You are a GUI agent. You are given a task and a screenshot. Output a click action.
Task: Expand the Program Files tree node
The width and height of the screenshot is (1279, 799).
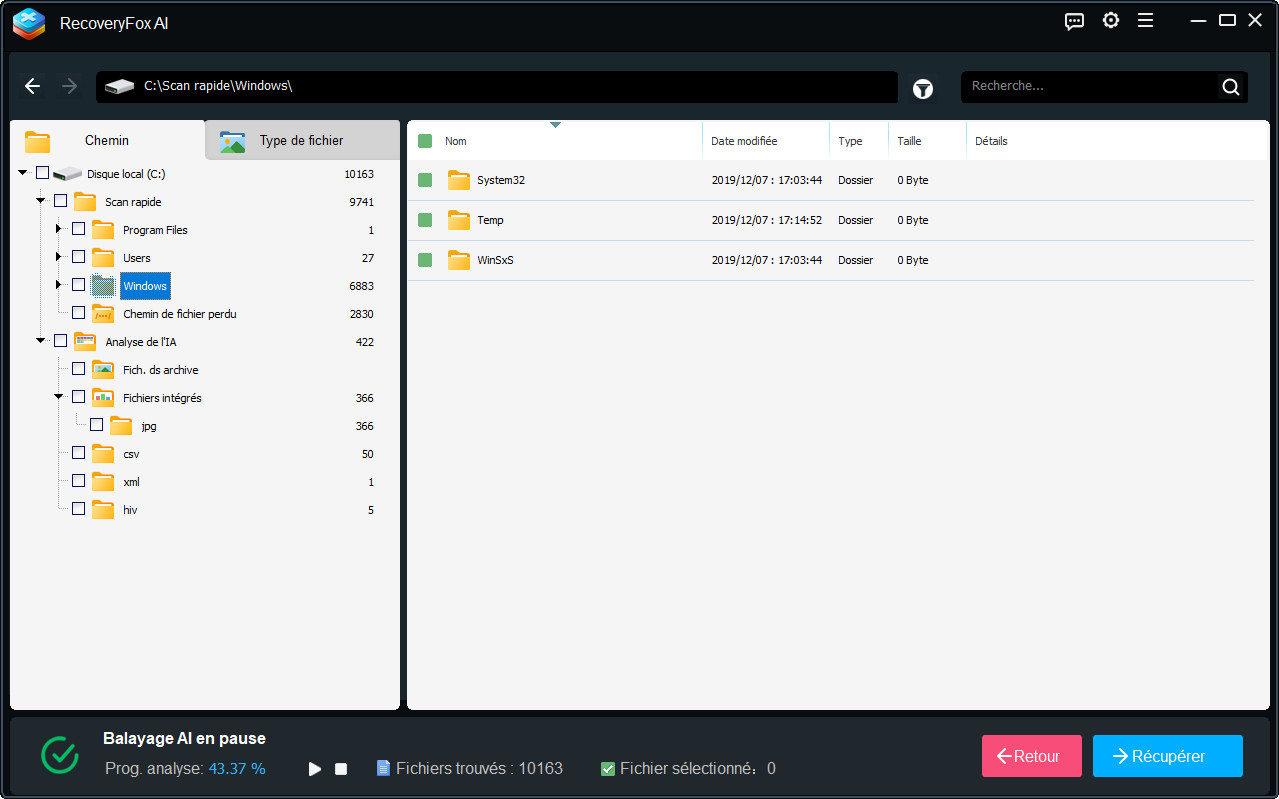point(58,228)
